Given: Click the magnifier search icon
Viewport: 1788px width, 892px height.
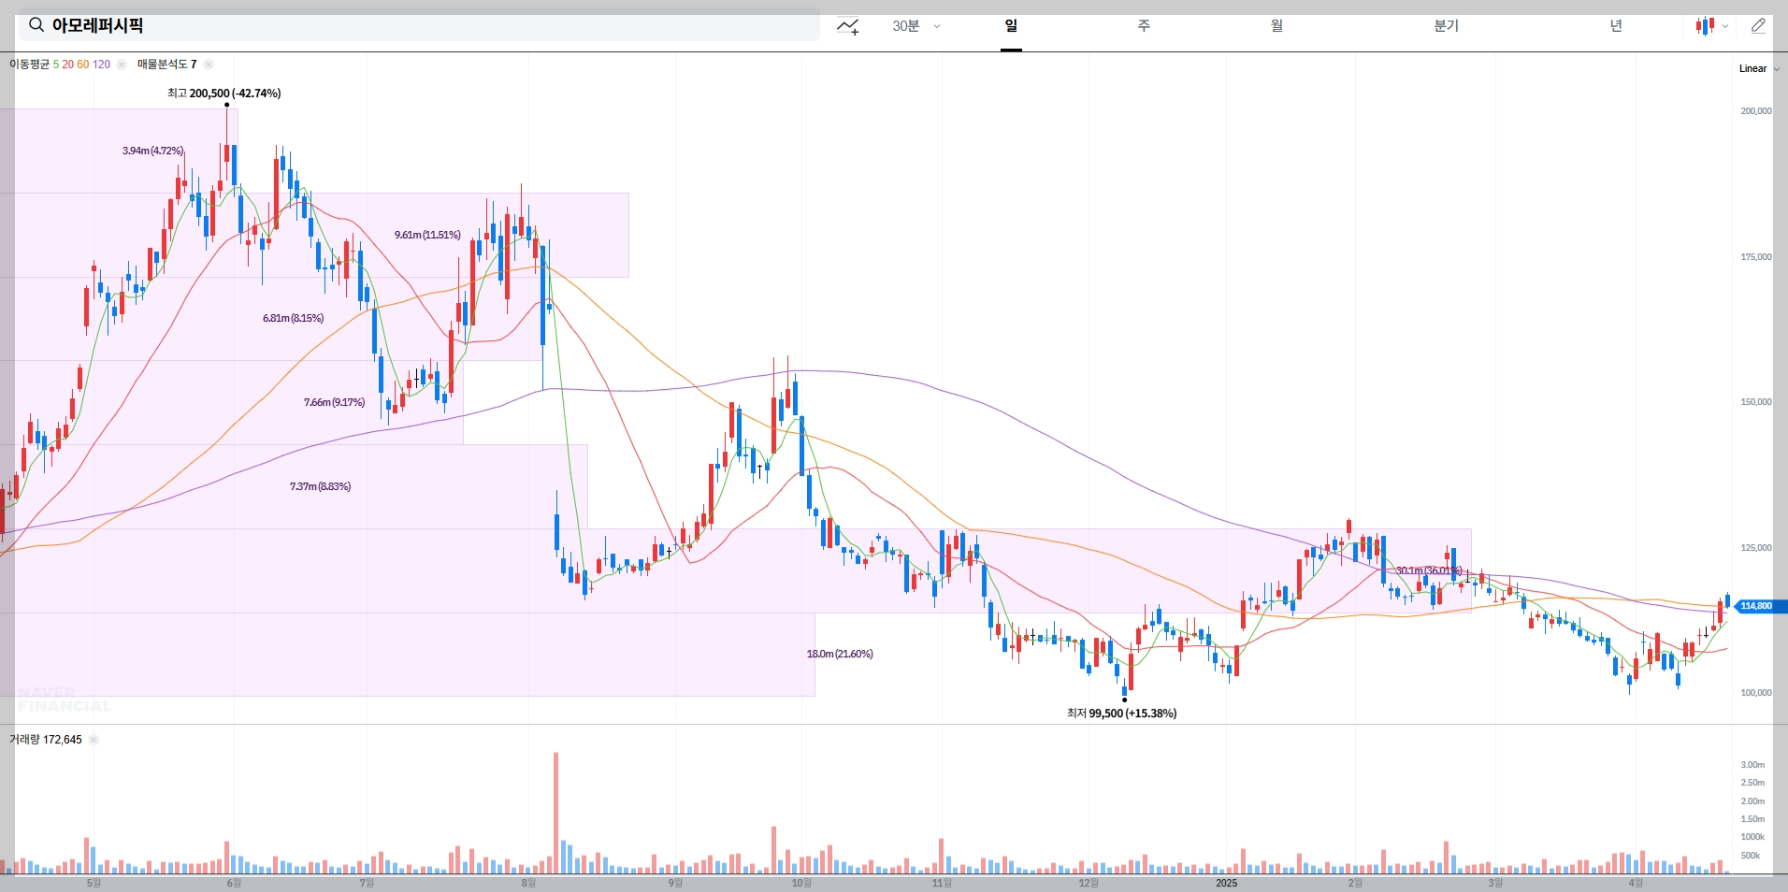Looking at the screenshot, I should tap(36, 26).
